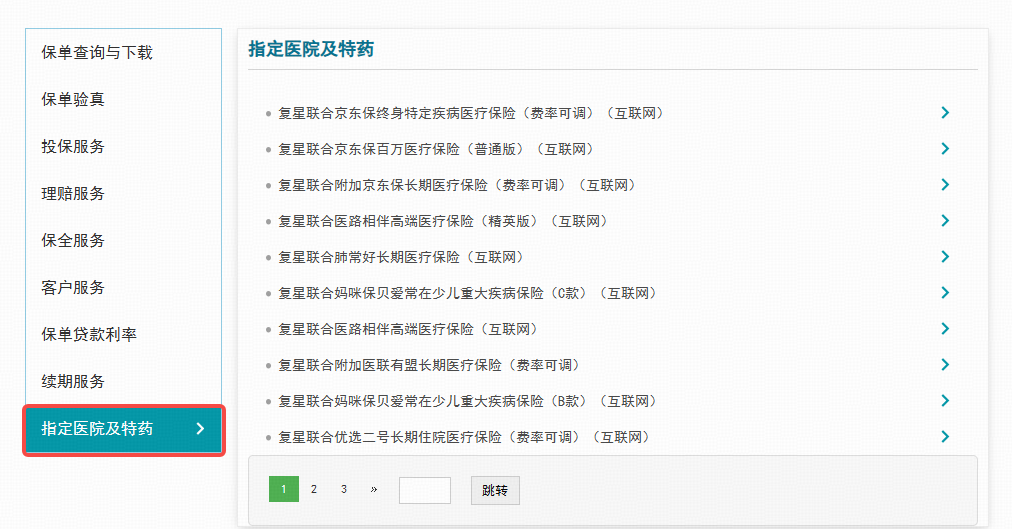Select page 1 in pagination
The height and width of the screenshot is (529, 1012).
(x=284, y=489)
